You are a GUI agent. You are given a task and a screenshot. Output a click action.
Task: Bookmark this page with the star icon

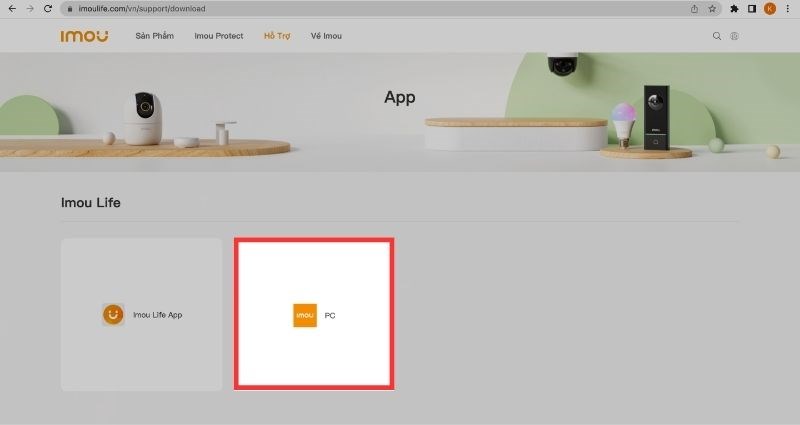pos(712,9)
